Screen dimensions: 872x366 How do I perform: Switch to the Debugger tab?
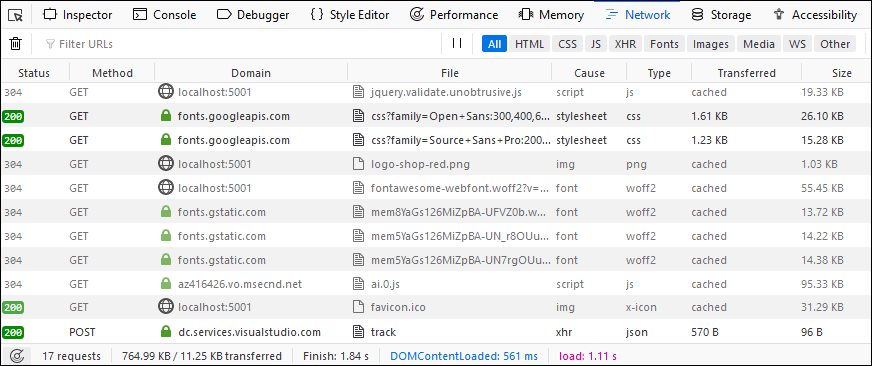[253, 15]
